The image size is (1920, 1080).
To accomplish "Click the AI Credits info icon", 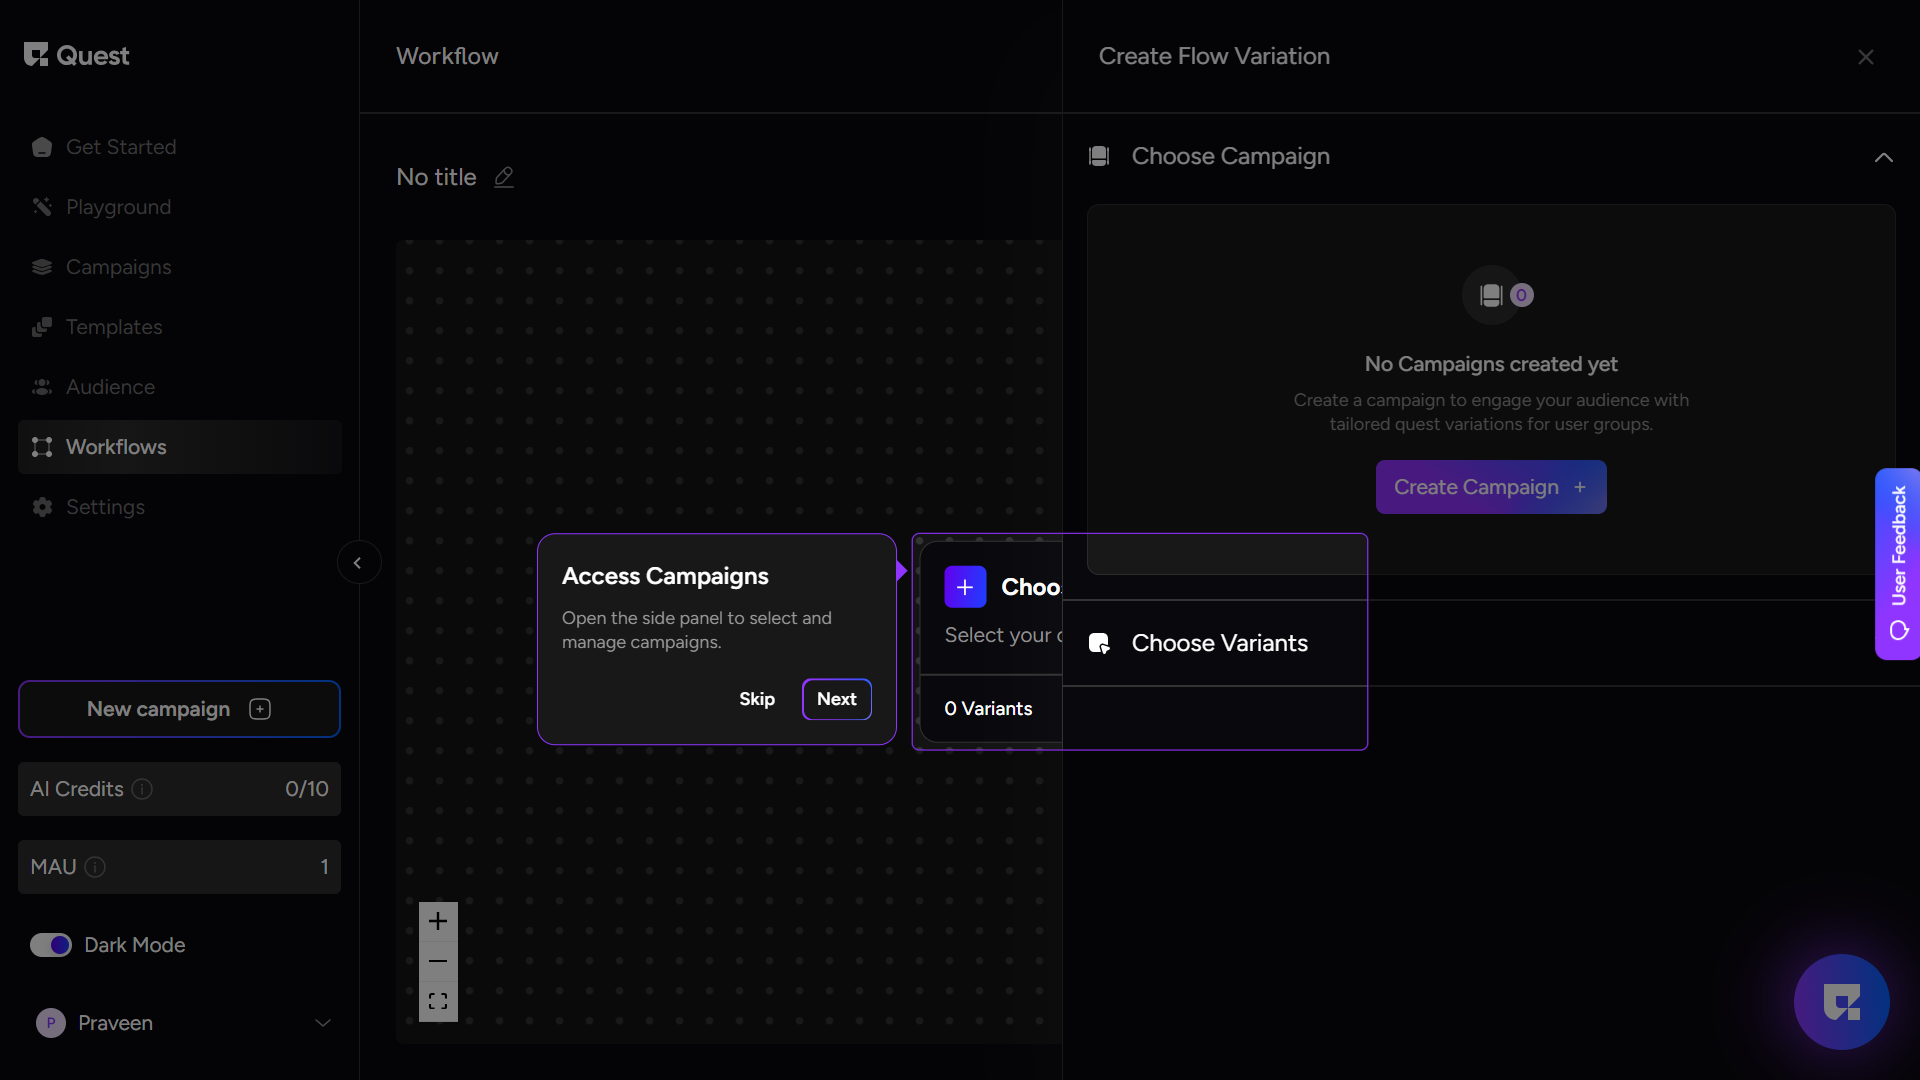I will click(x=142, y=789).
